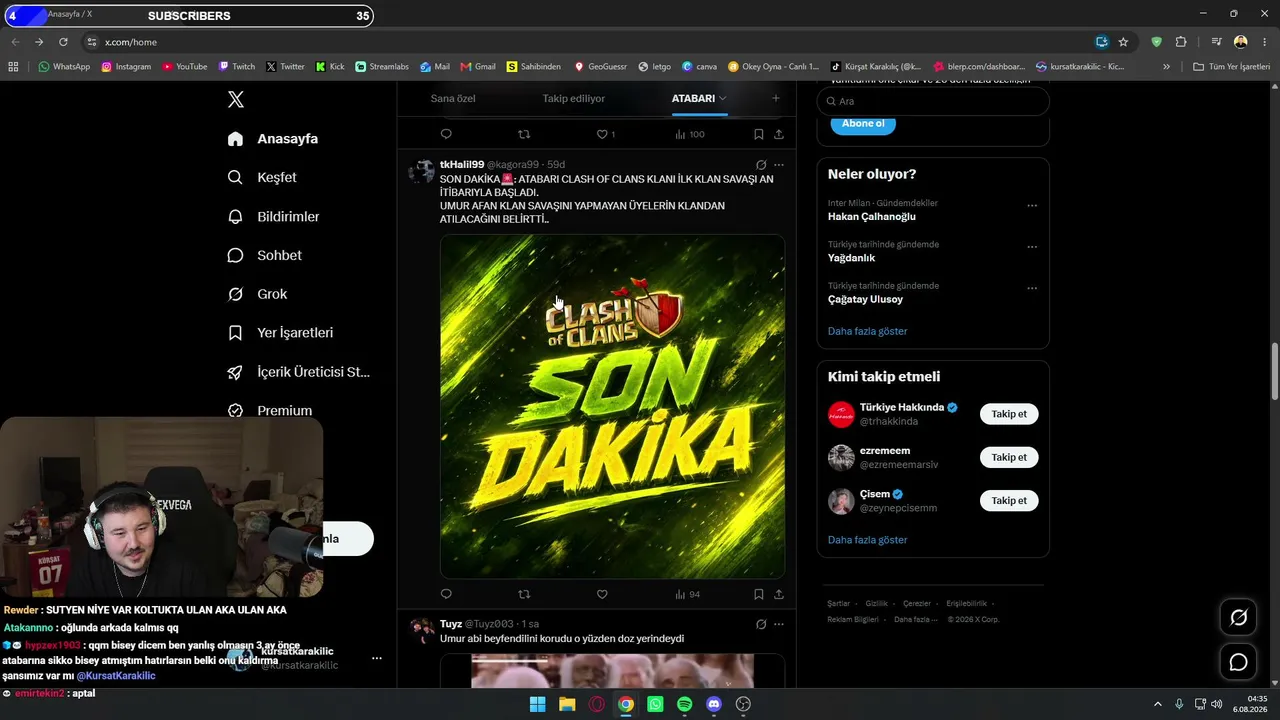Focus the Ara search field
Viewport: 1280px width, 720px height.
[x=933, y=101]
